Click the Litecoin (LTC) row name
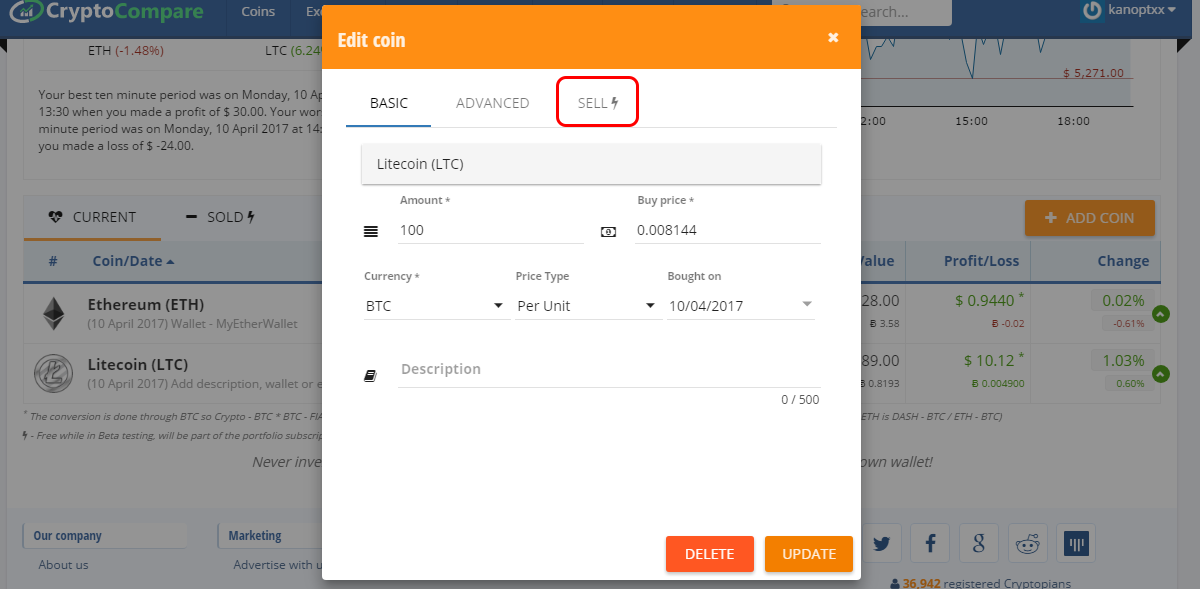The width and height of the screenshot is (1200, 589). (138, 364)
